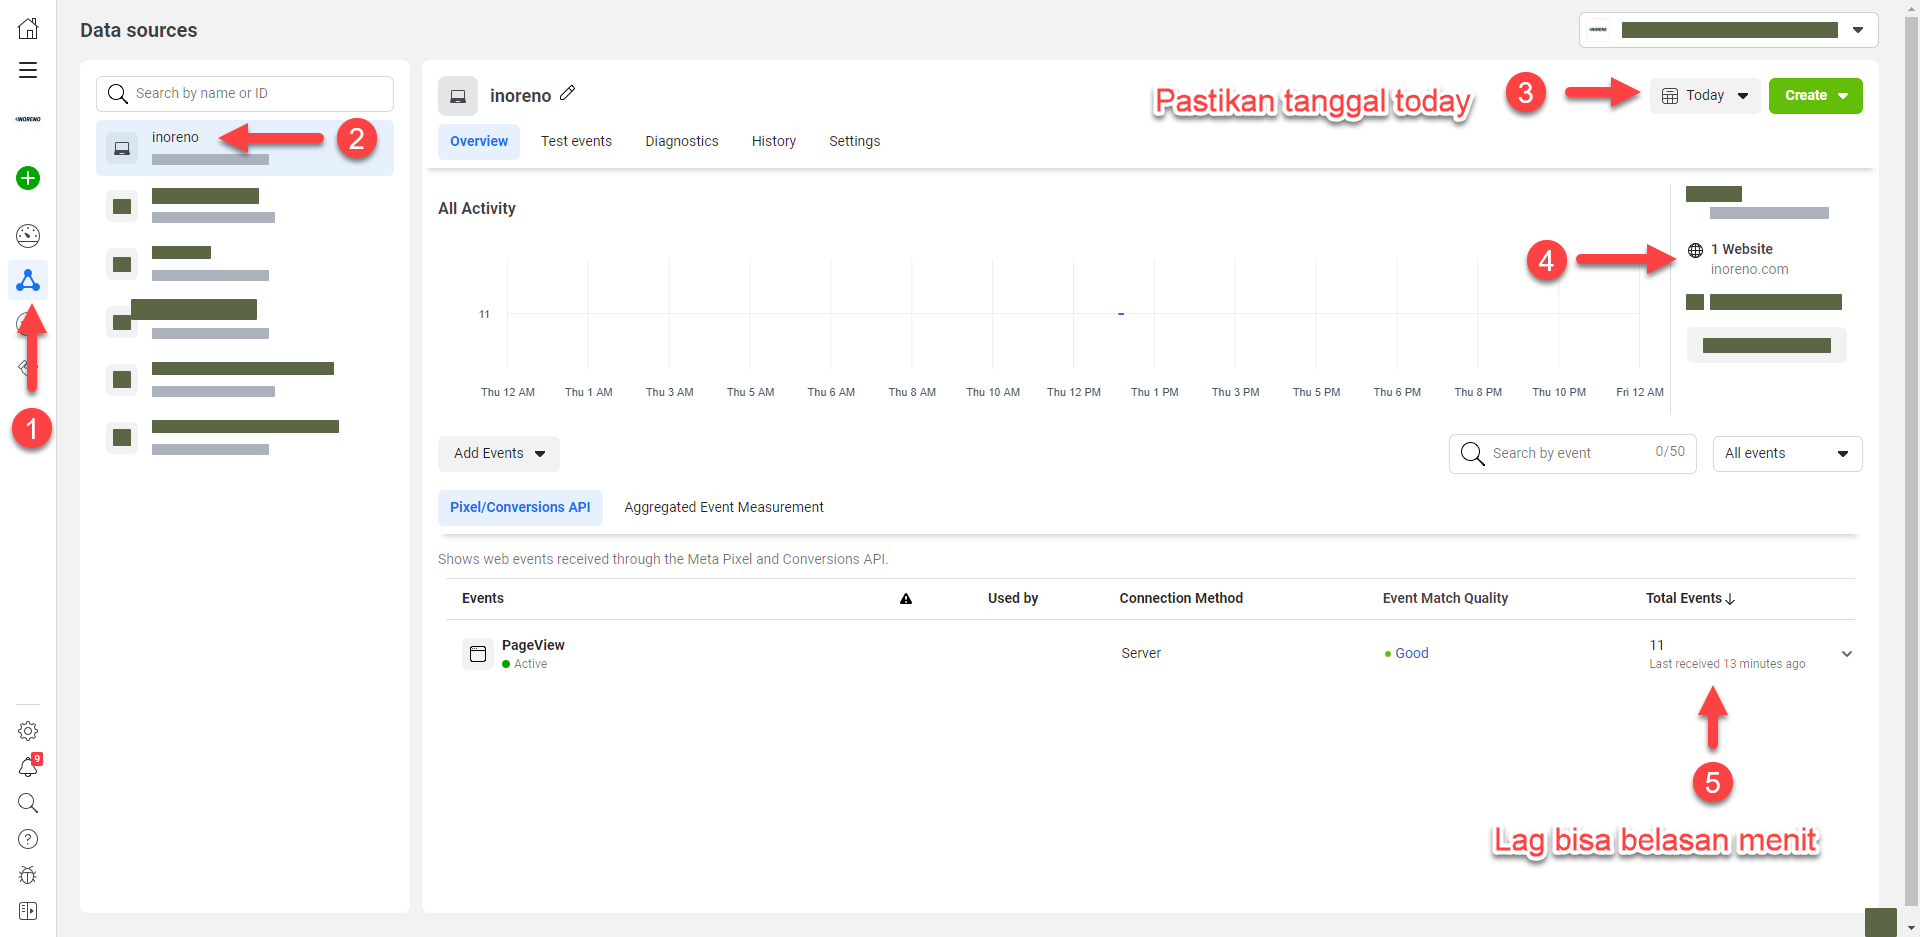The width and height of the screenshot is (1920, 937).
Task: Open notifications bell icon
Action: point(28,767)
